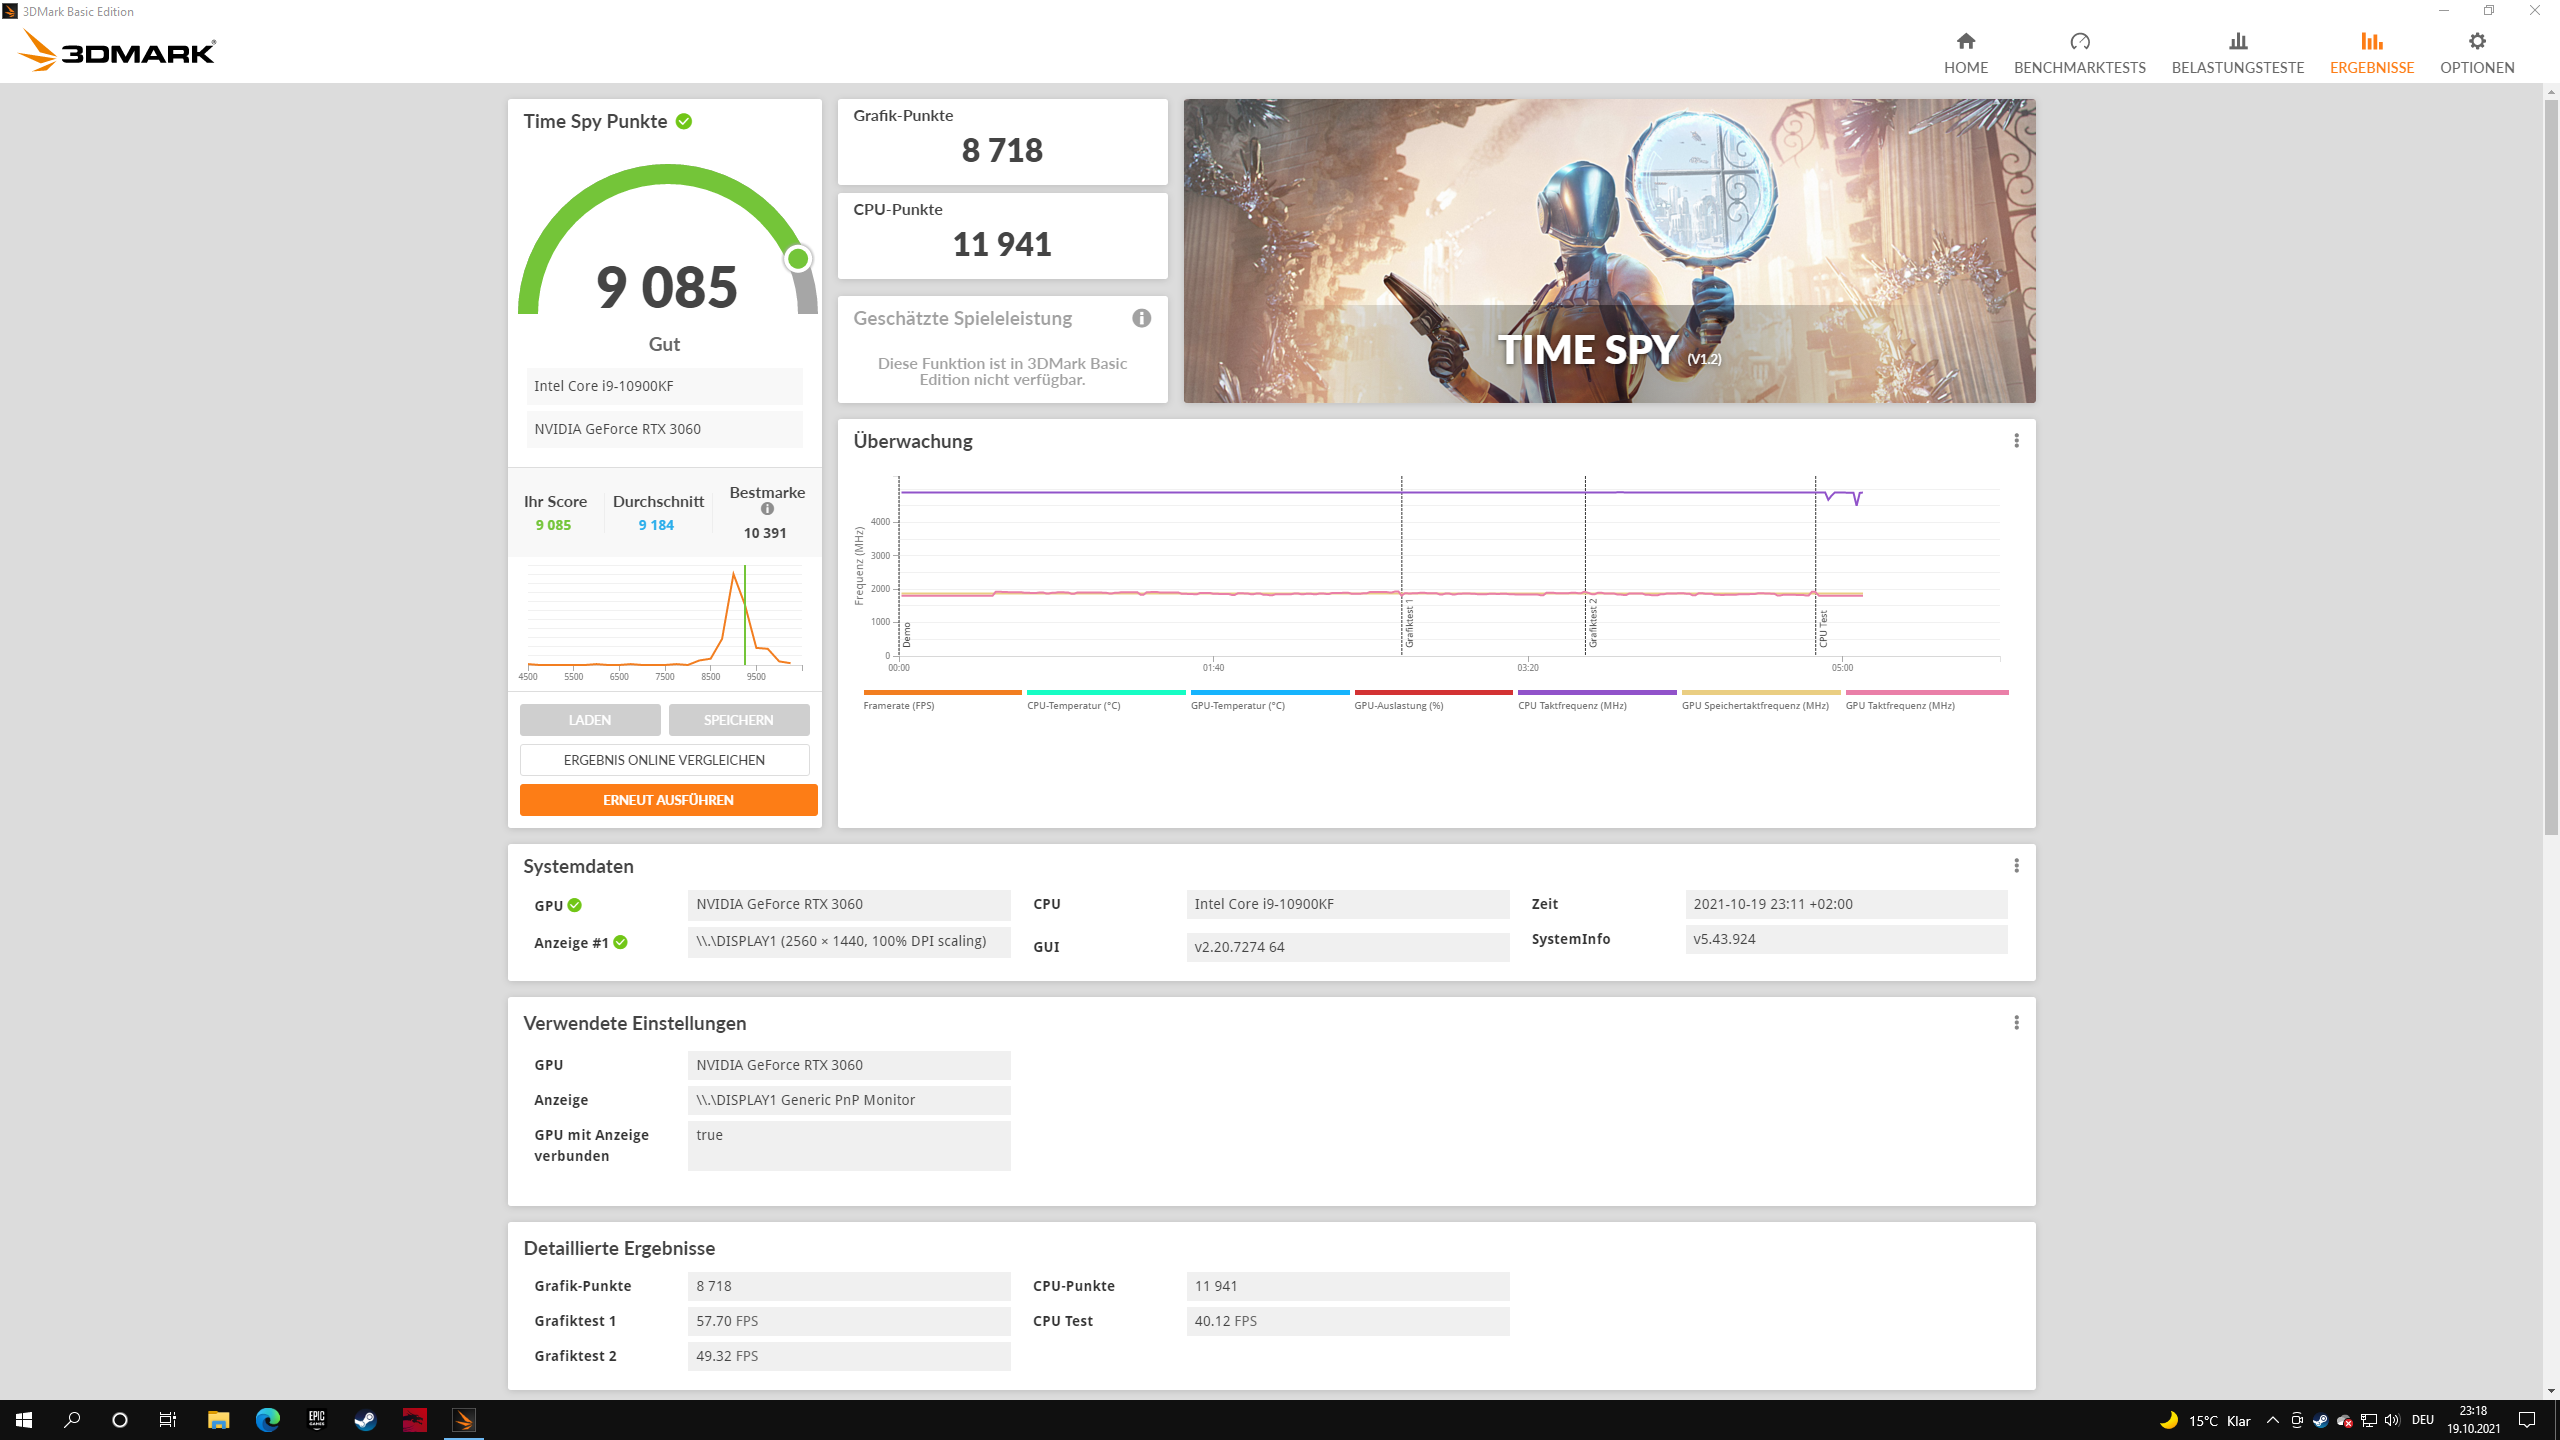Open Steam from the taskbar

(x=365, y=1420)
